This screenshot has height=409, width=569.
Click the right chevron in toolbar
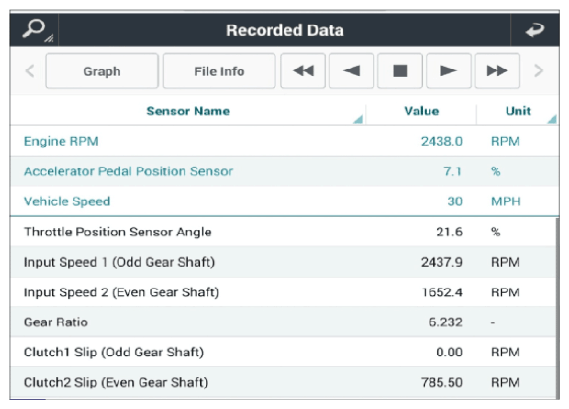coord(539,71)
